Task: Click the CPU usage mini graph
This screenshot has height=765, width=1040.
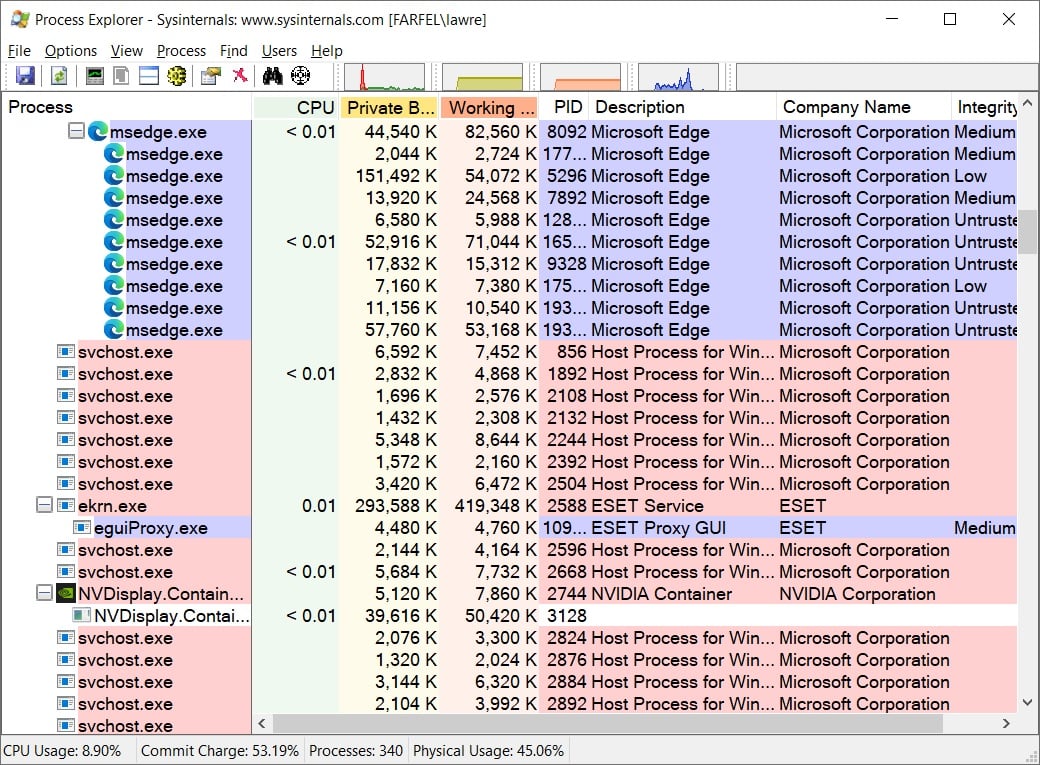Action: point(385,77)
